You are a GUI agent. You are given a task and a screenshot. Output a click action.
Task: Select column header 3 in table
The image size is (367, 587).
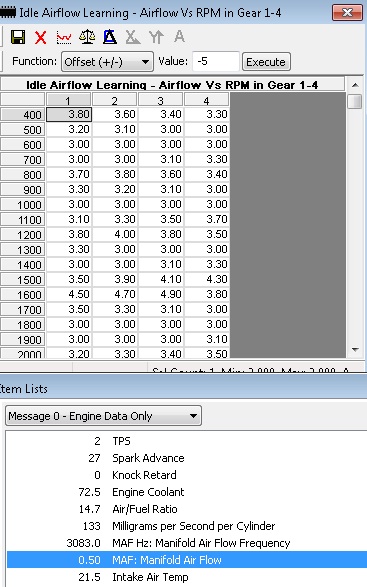160,100
